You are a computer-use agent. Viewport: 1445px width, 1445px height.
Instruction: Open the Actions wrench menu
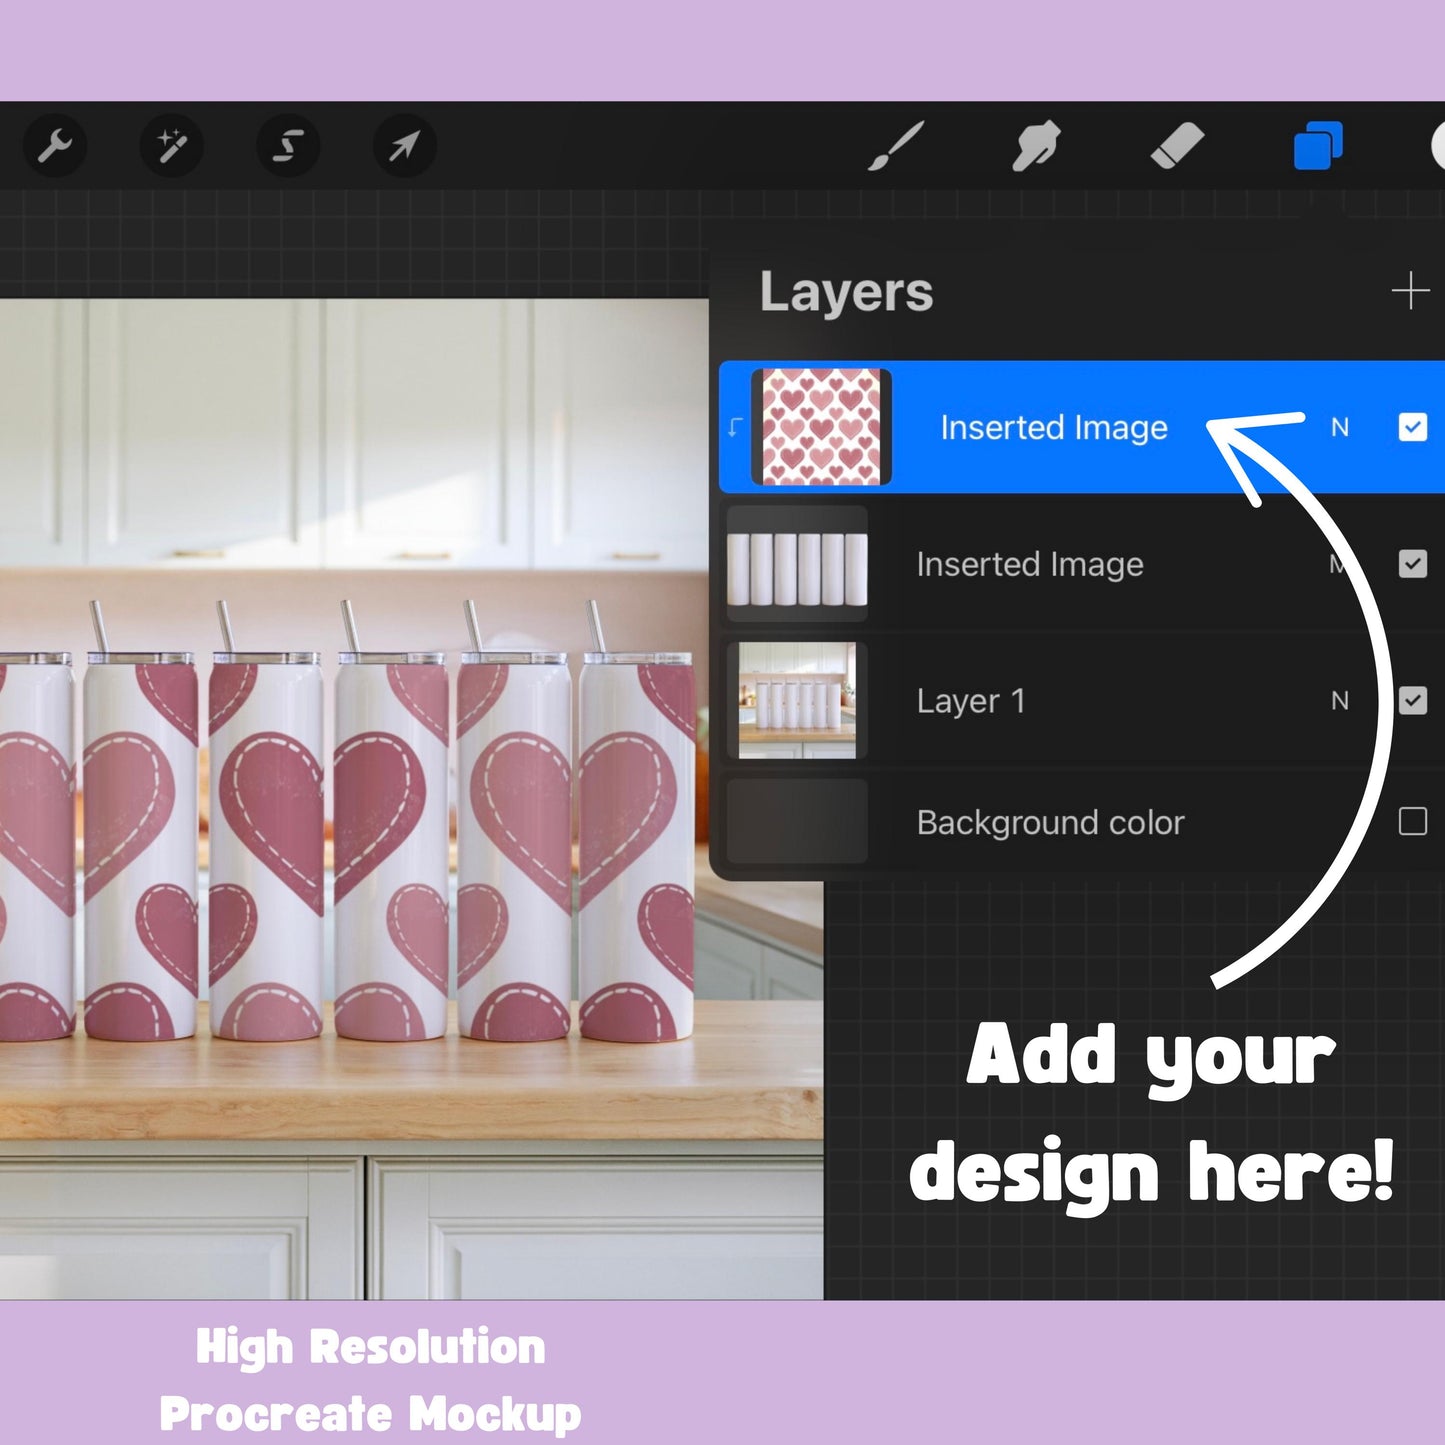pos(55,146)
